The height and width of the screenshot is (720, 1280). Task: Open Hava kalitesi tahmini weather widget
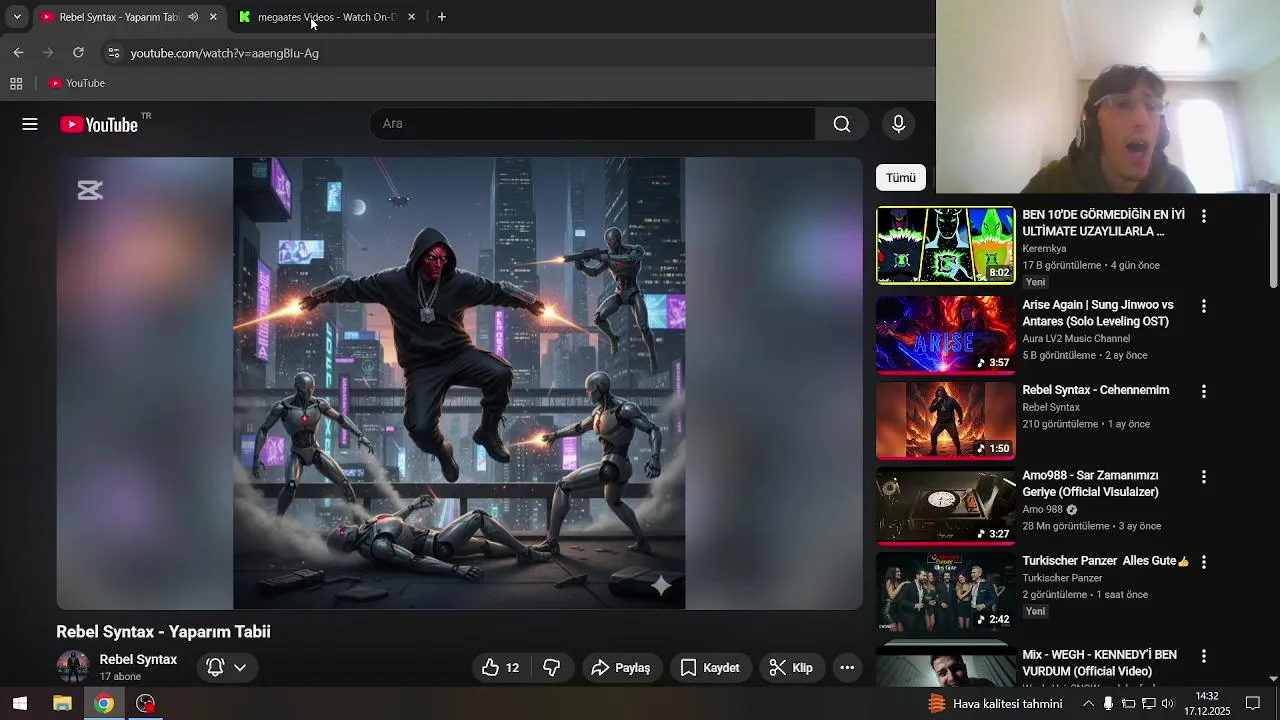click(x=995, y=704)
